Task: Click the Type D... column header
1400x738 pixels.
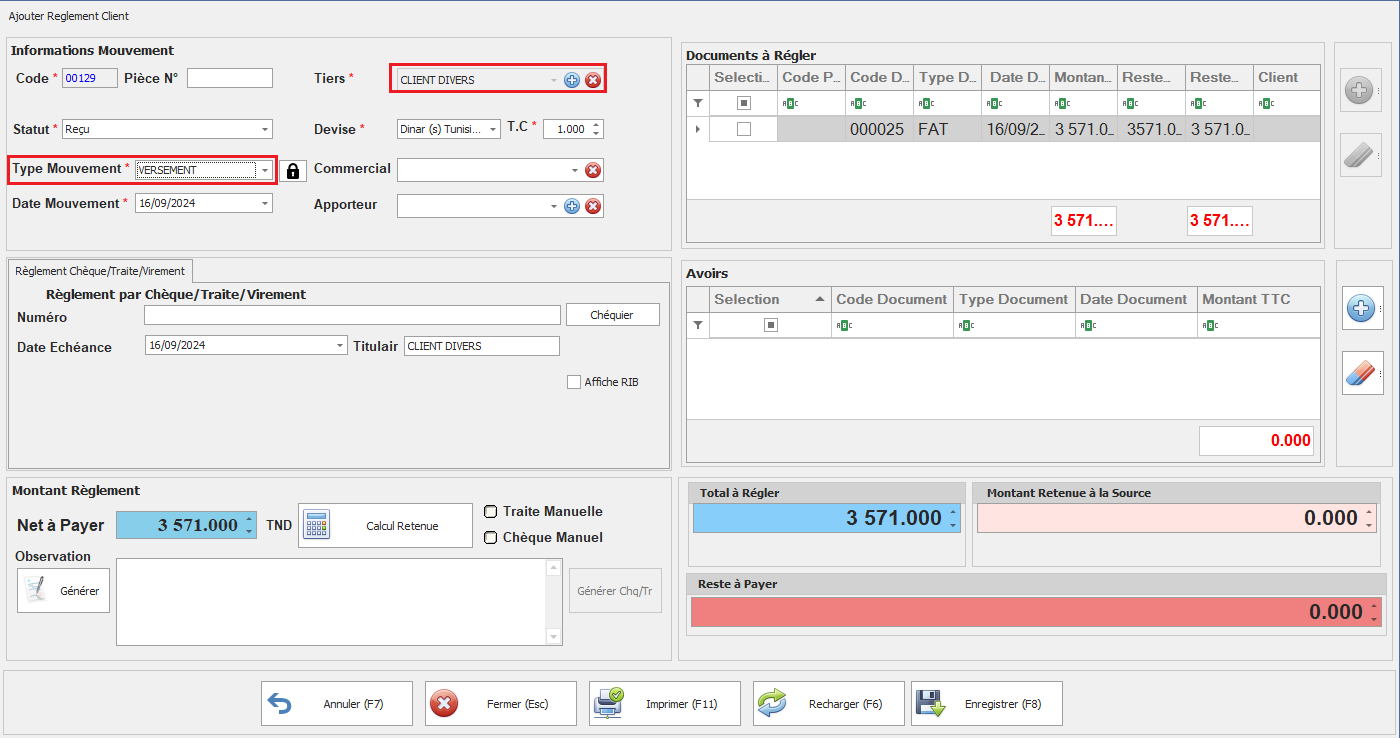Action: [947, 77]
